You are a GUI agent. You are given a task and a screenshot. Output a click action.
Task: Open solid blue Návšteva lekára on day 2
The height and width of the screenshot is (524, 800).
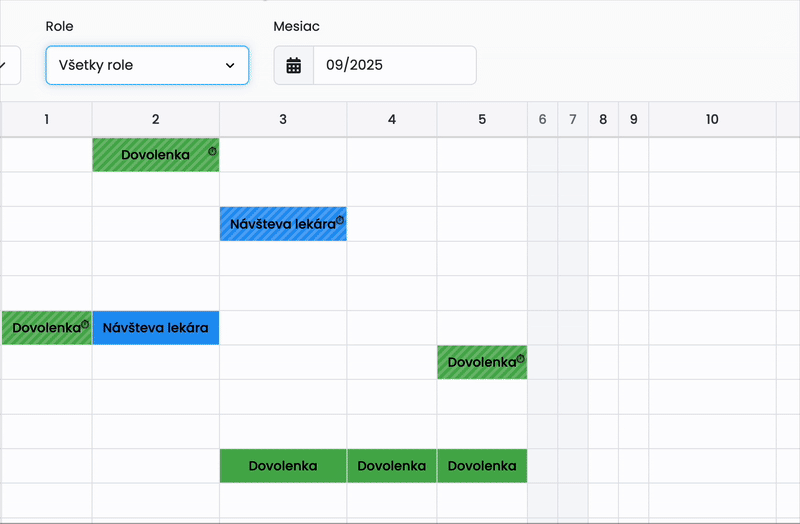155,328
